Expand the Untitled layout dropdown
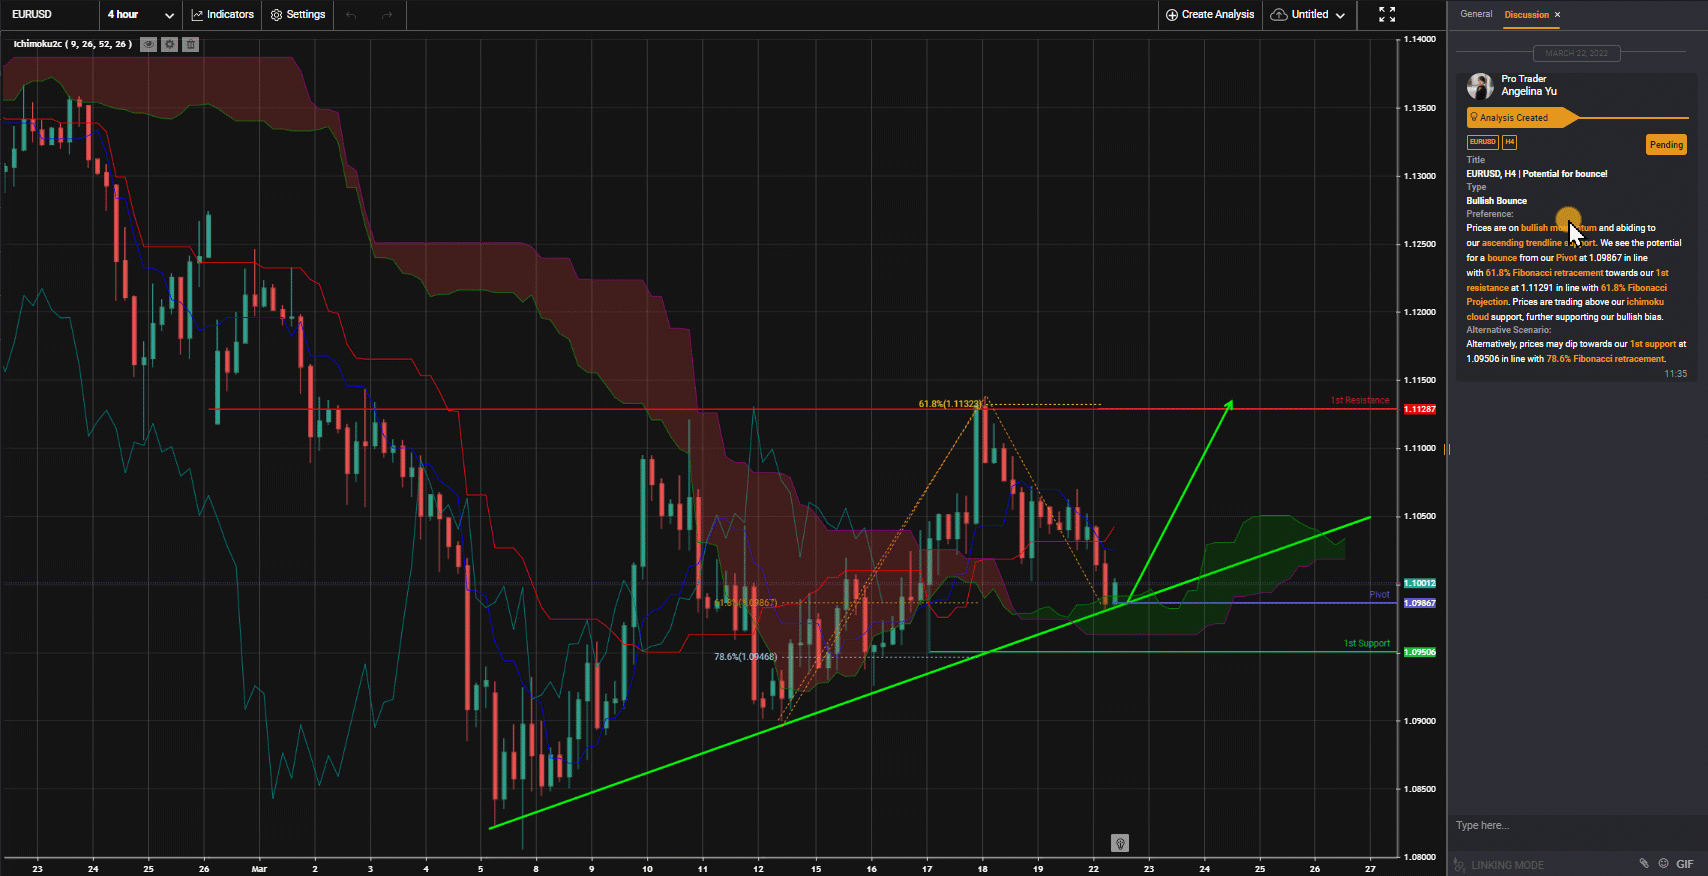Screen dimensions: 1708x876 [x=1340, y=15]
